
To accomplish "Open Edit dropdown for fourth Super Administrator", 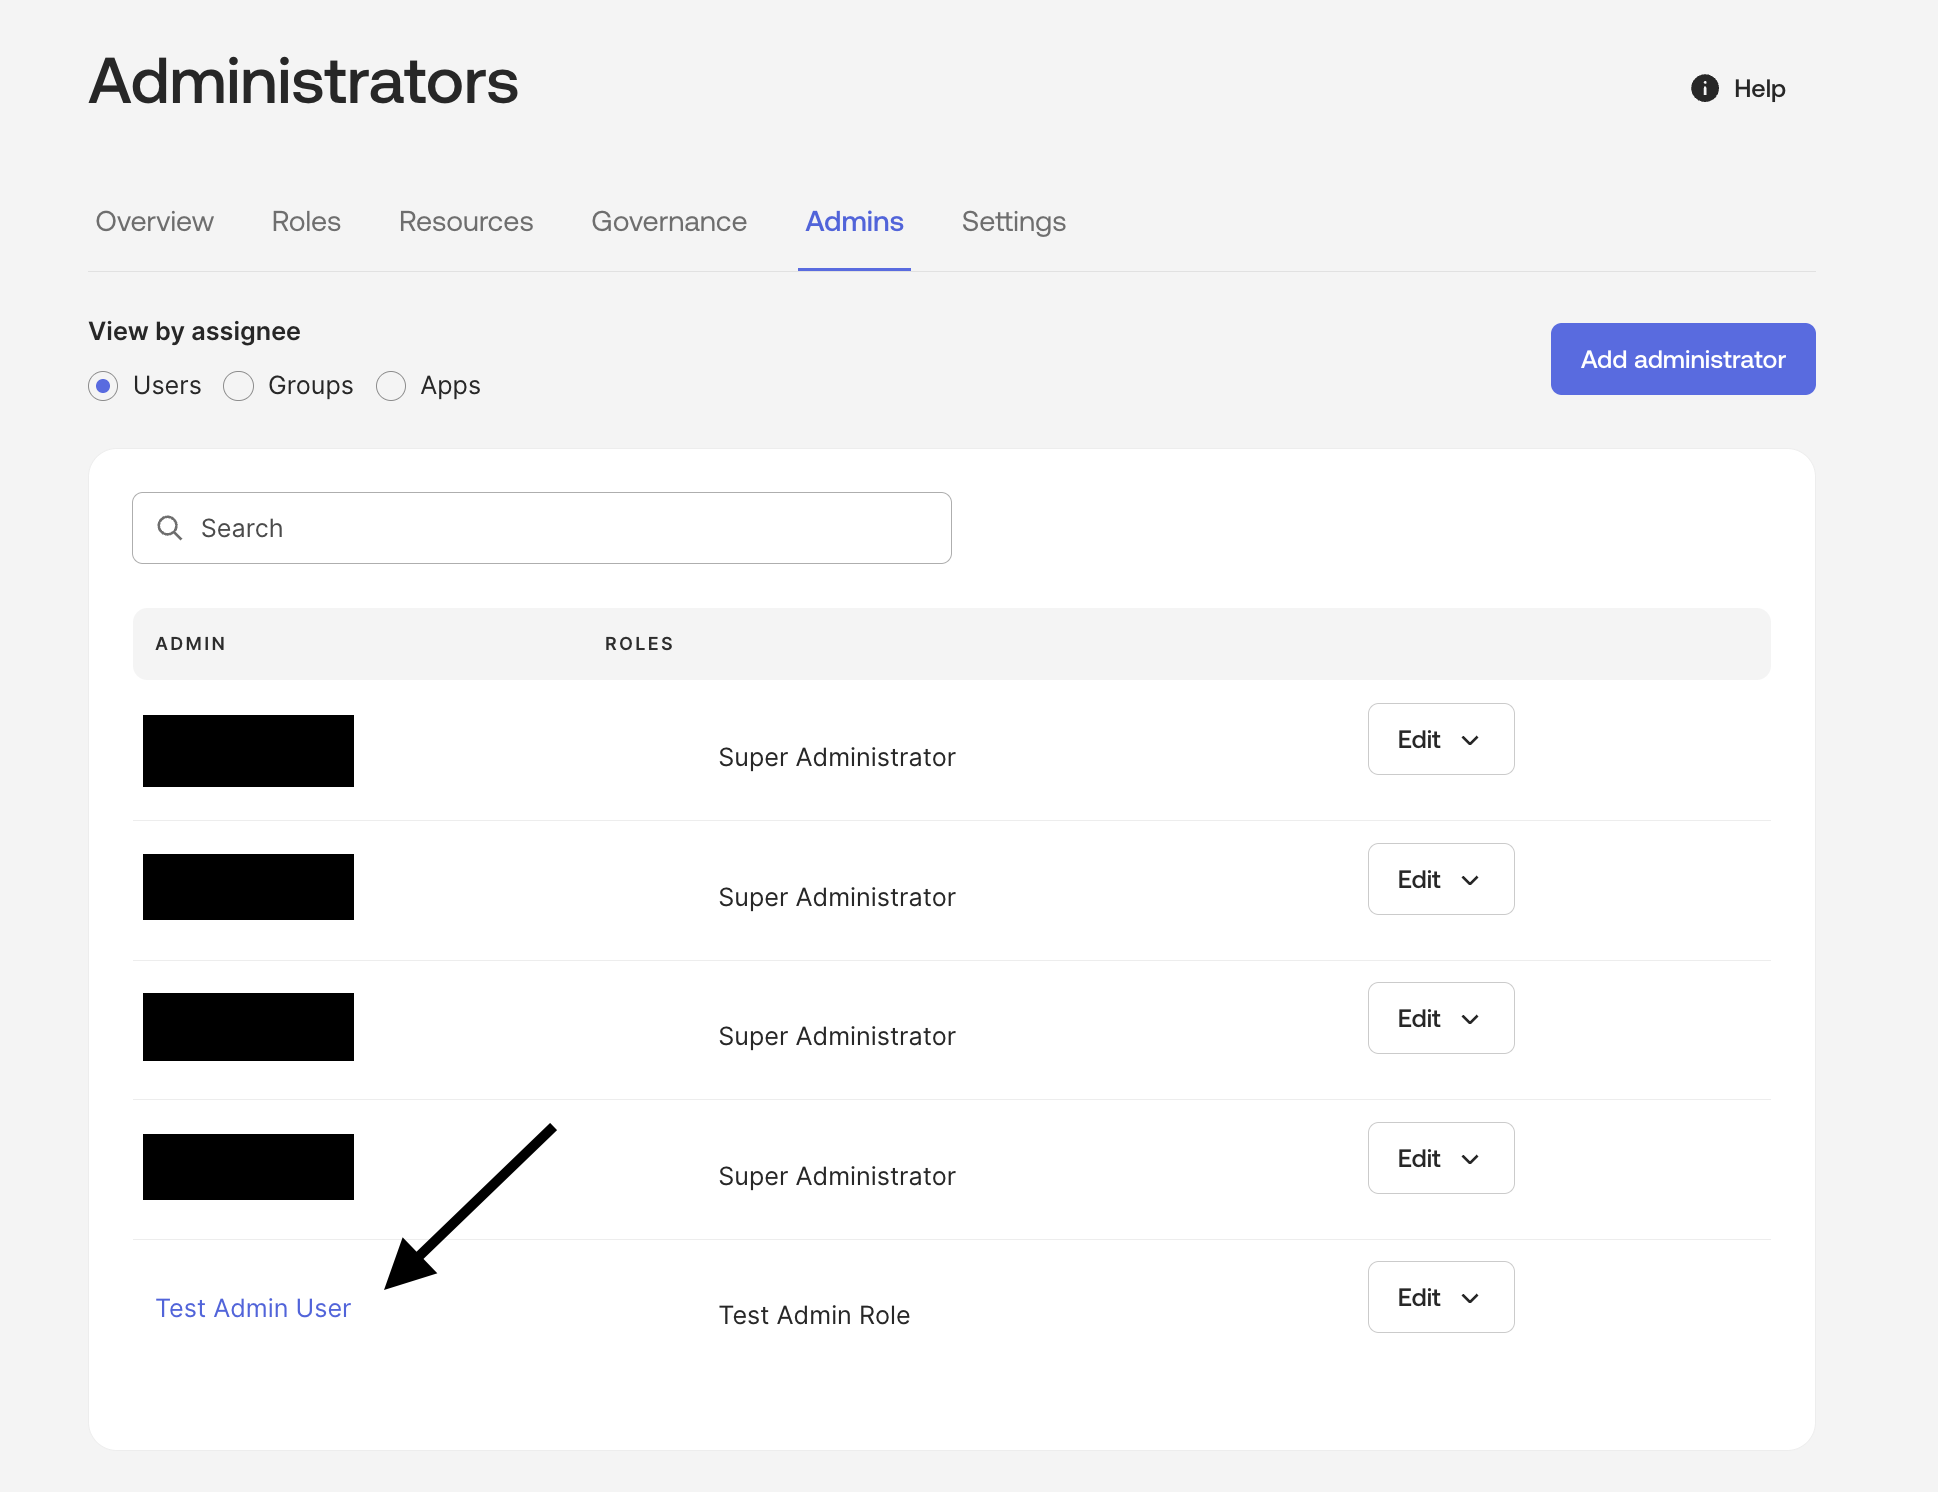I will (1441, 1158).
